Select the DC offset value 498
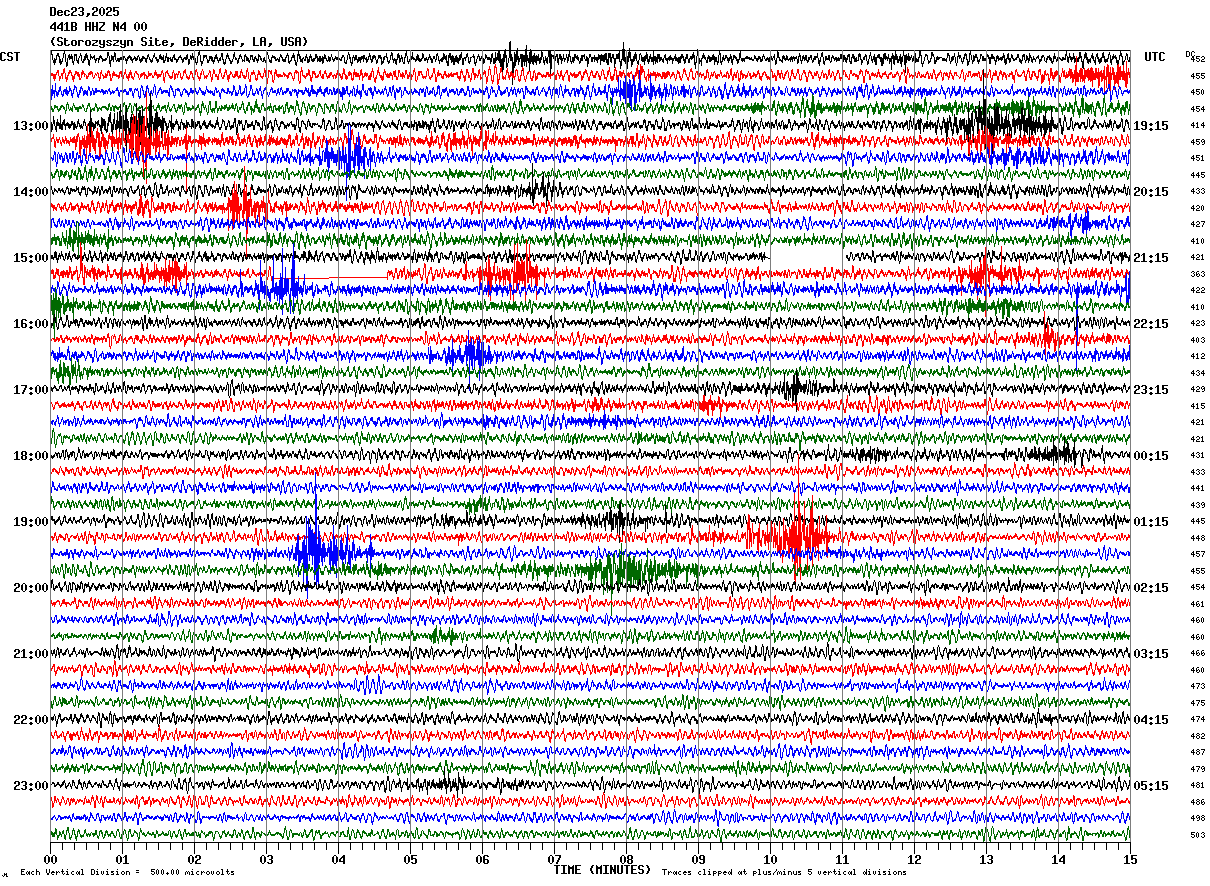Image resolution: width=1210 pixels, height=886 pixels. point(1197,818)
